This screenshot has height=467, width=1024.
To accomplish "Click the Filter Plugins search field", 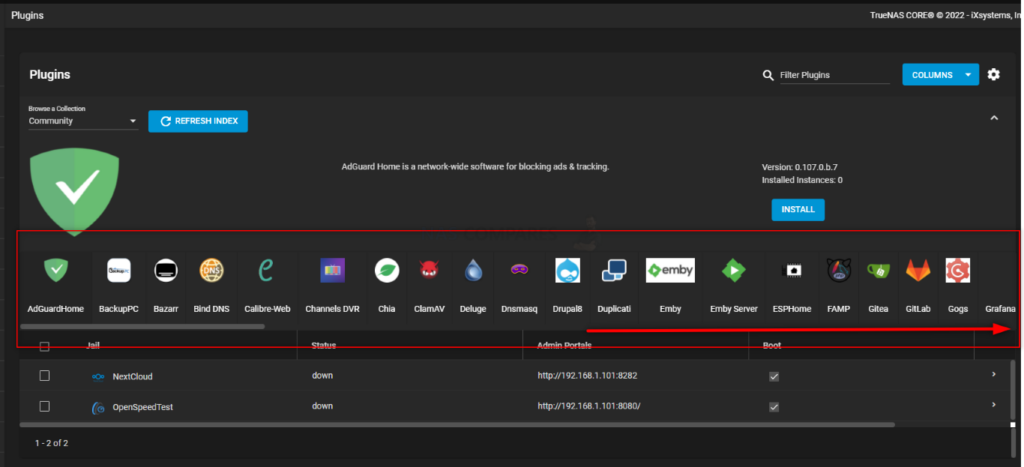I will pyautogui.click(x=835, y=75).
